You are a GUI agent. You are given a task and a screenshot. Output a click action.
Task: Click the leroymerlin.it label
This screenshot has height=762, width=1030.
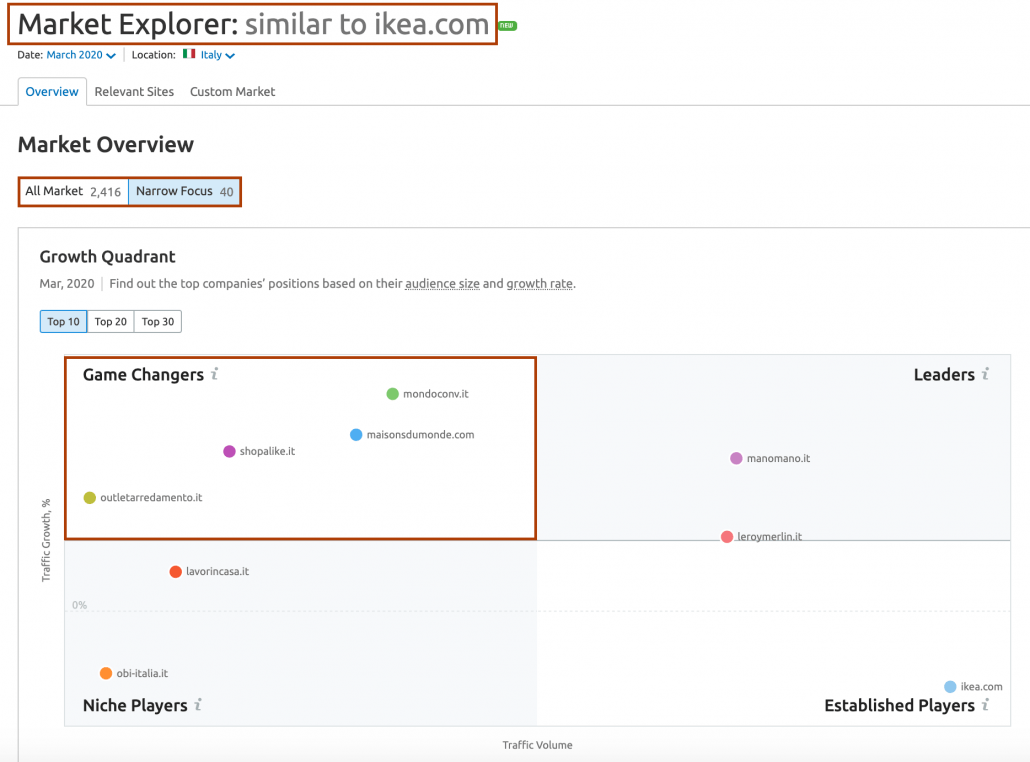pyautogui.click(x=769, y=537)
